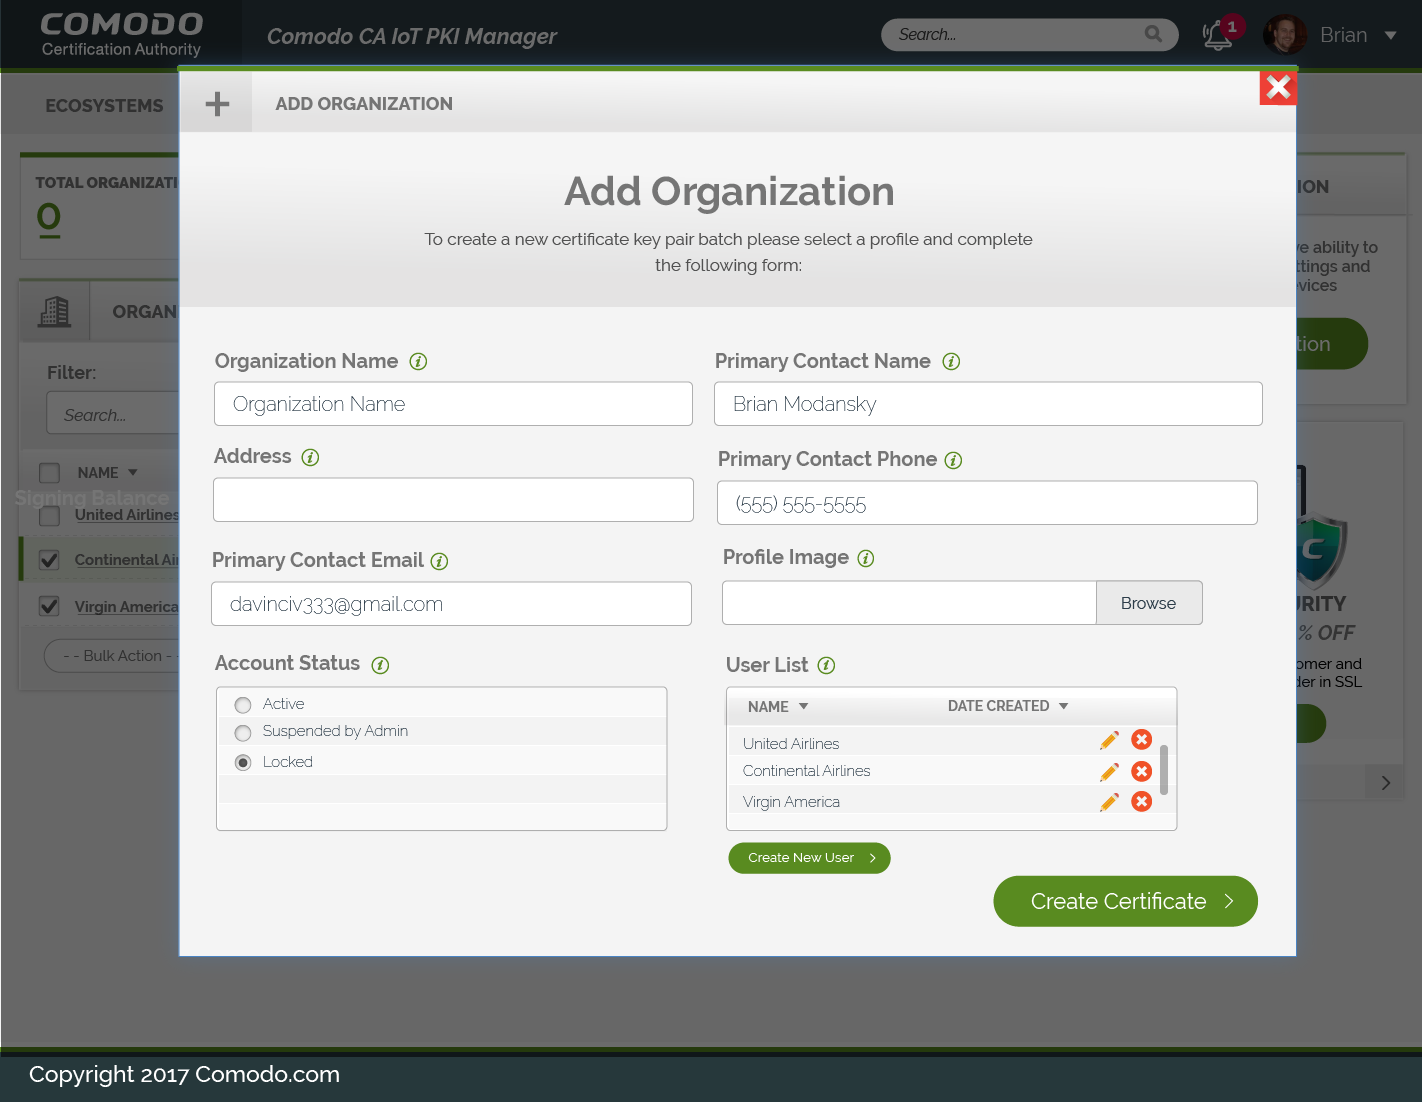Screen dimensions: 1422x1103
Task: Delete United Airlines from user list
Action: click(1141, 739)
